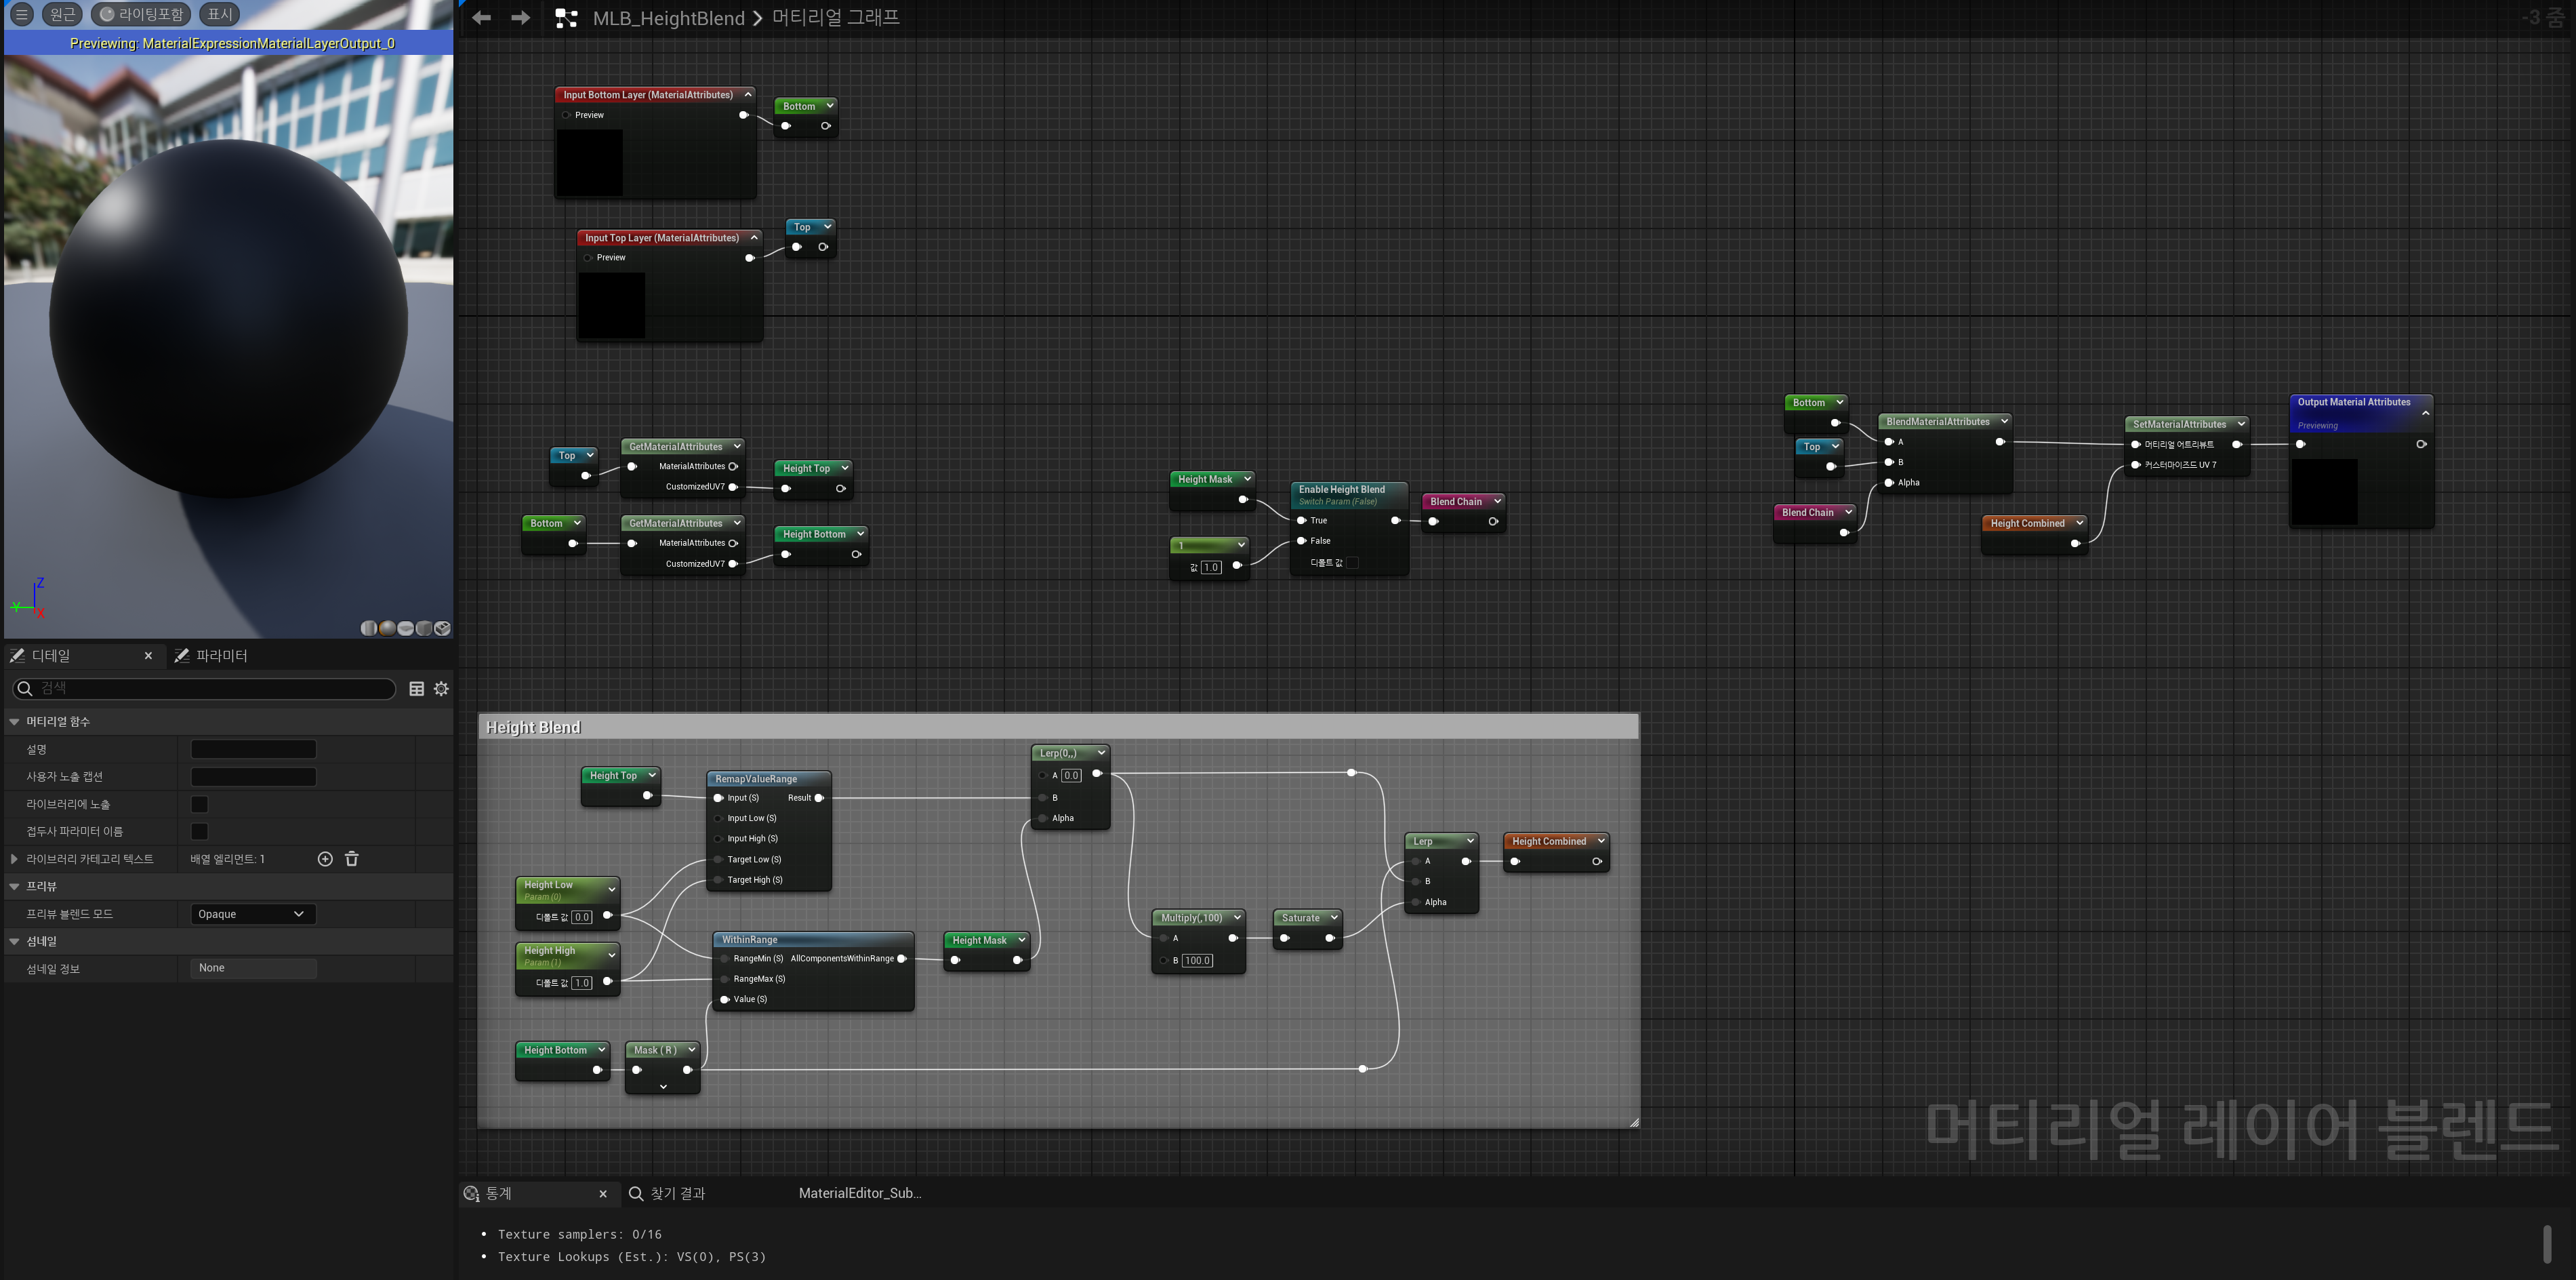Select sphere preview mesh shape
The image size is (2576, 1280).
click(x=387, y=628)
